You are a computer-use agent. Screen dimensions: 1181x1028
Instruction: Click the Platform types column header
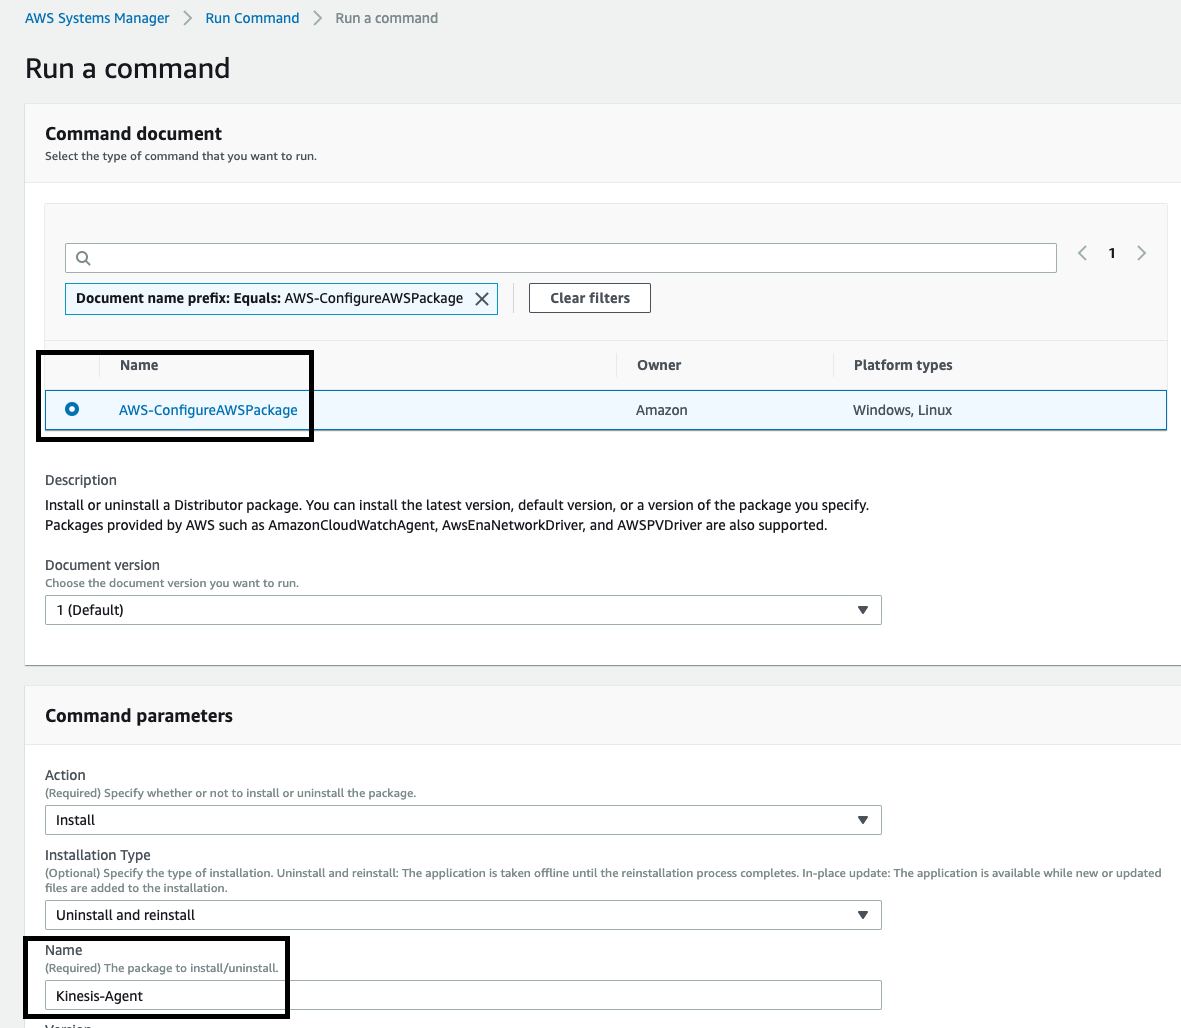903,365
